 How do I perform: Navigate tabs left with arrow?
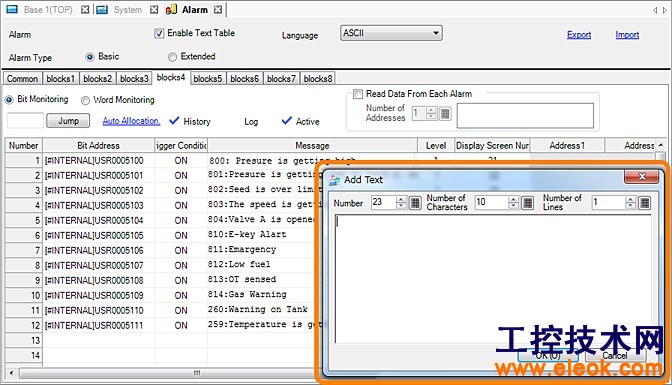[x=655, y=10]
